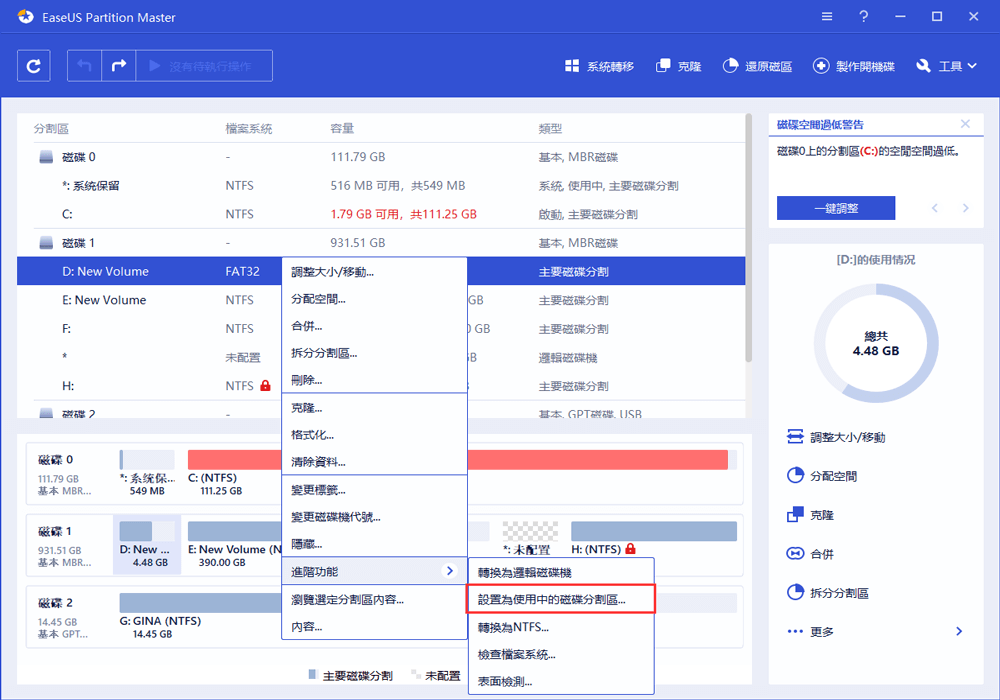This screenshot has width=1000, height=700.
Task: Click the 系統轉移 system migration icon
Action: tap(572, 66)
